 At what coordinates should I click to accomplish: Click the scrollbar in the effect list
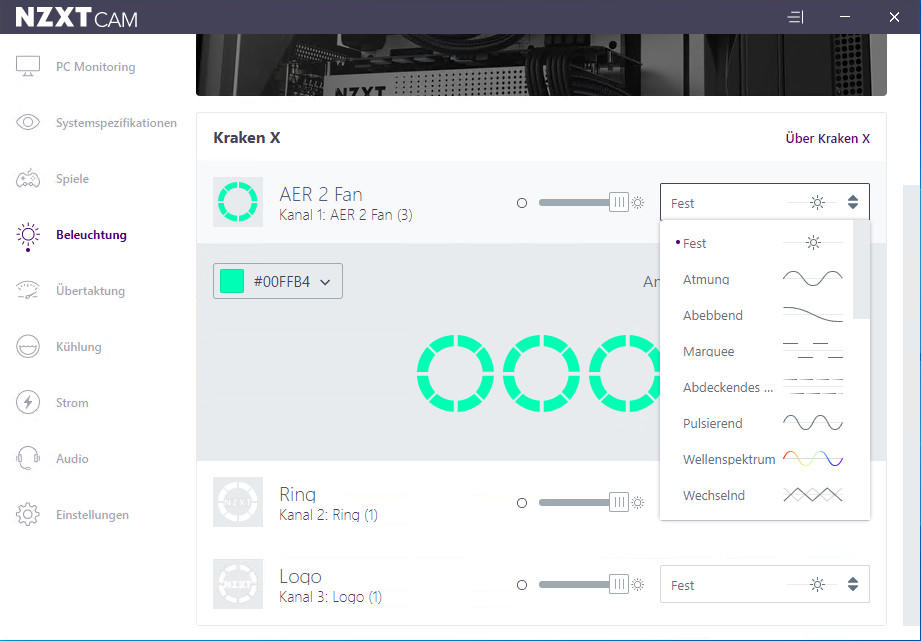point(861,270)
